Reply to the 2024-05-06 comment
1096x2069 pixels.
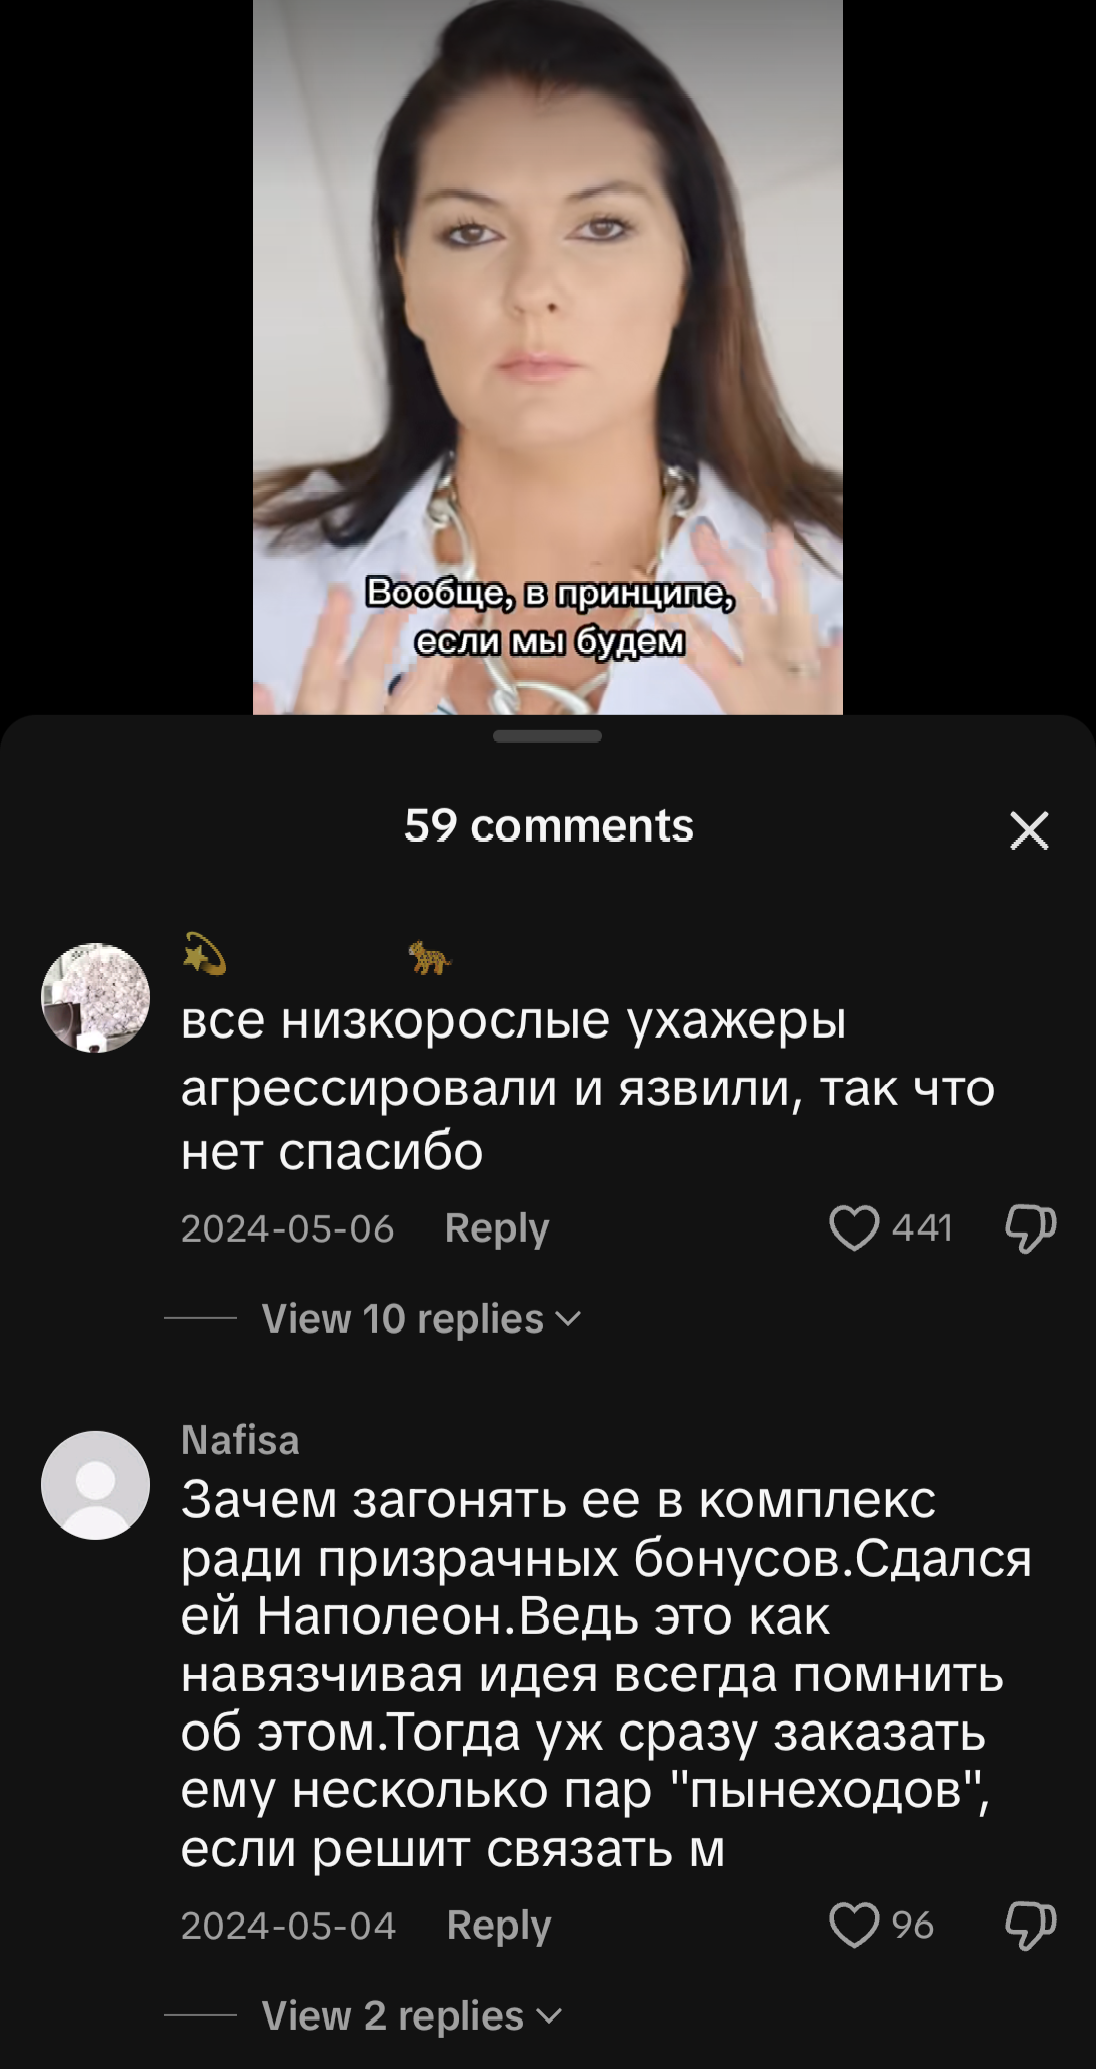pyautogui.click(x=497, y=1228)
